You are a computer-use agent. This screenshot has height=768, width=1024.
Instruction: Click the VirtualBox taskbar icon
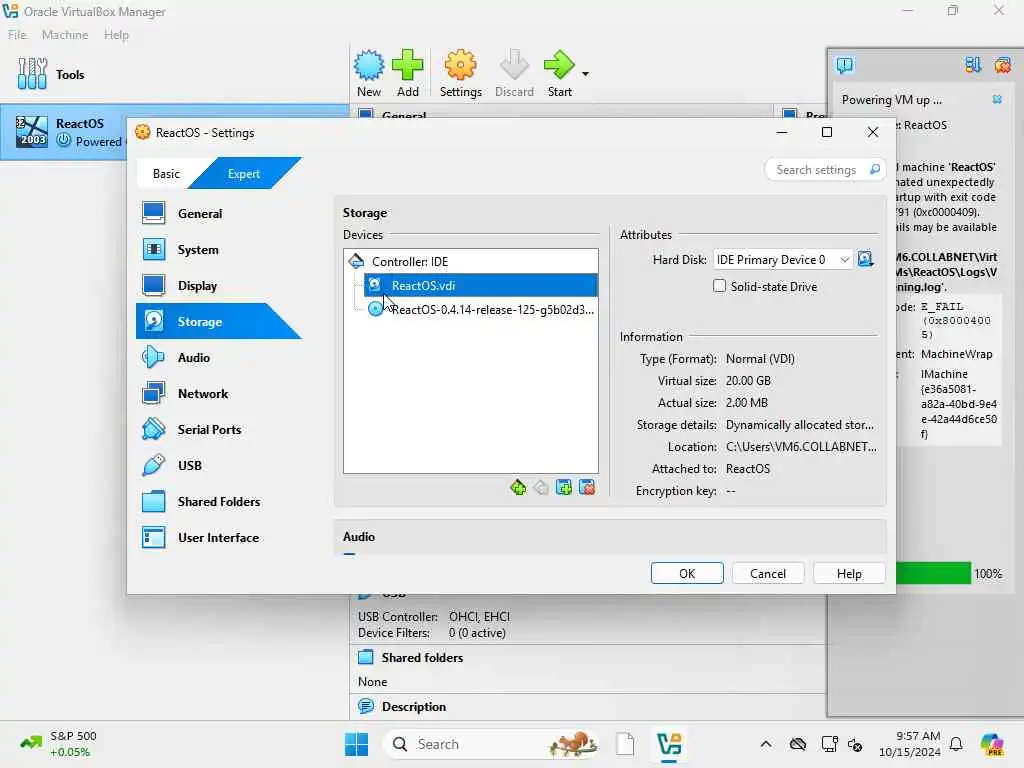pyautogui.click(x=669, y=744)
